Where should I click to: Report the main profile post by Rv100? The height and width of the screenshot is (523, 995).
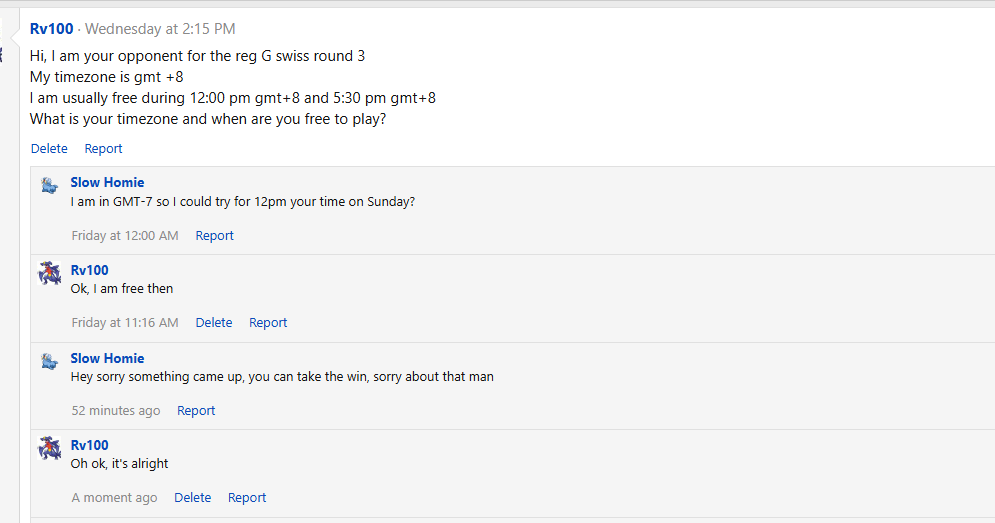pyautogui.click(x=103, y=149)
